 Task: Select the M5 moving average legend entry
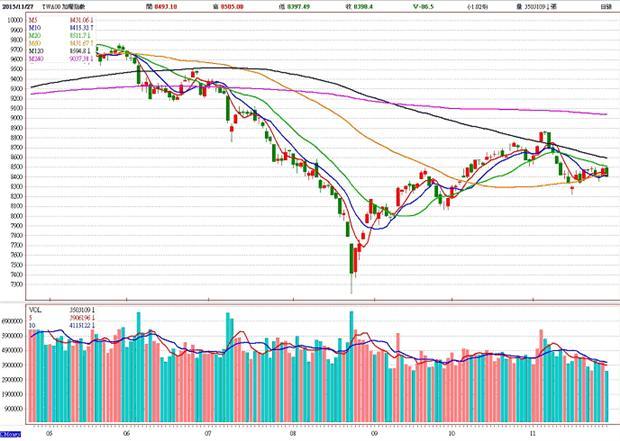tap(35, 19)
